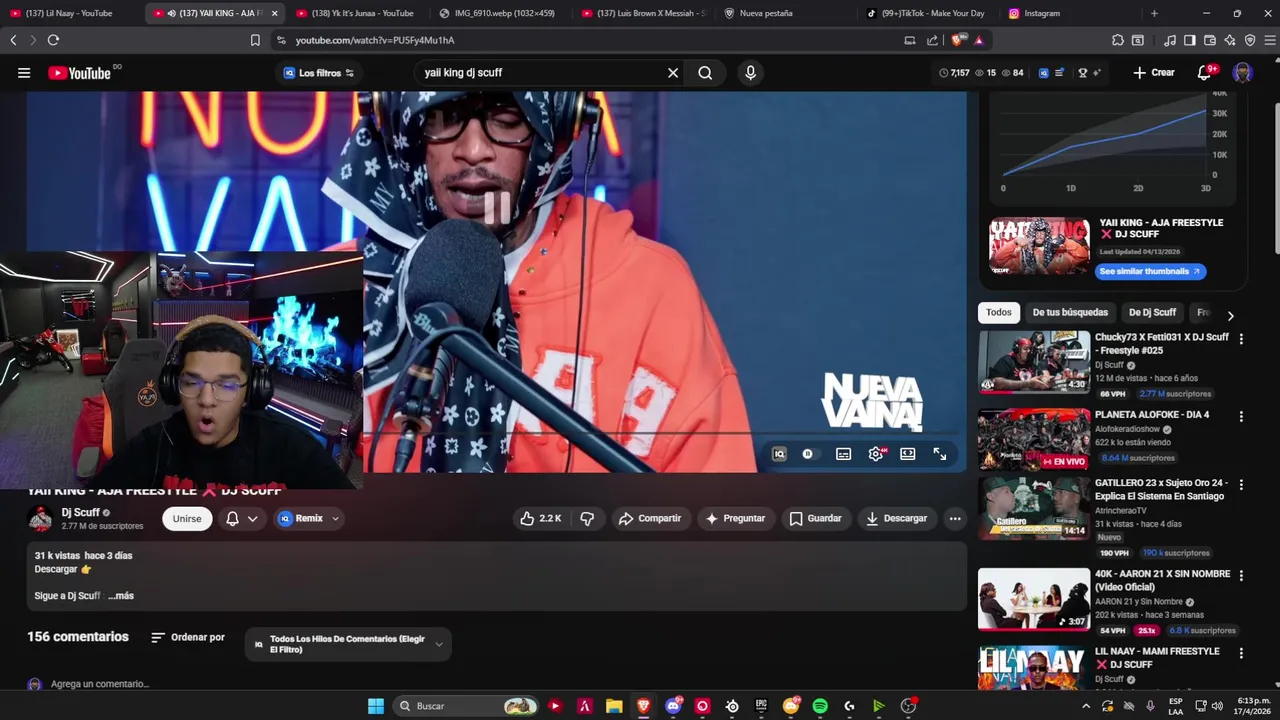Open options for GATILLERO 23 video
The image size is (1280, 720).
click(1241, 484)
